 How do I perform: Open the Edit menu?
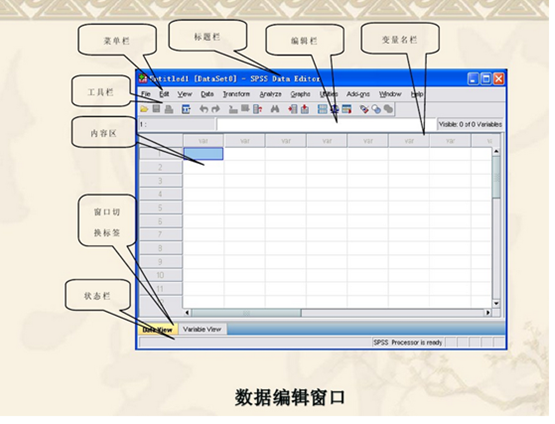pos(164,94)
